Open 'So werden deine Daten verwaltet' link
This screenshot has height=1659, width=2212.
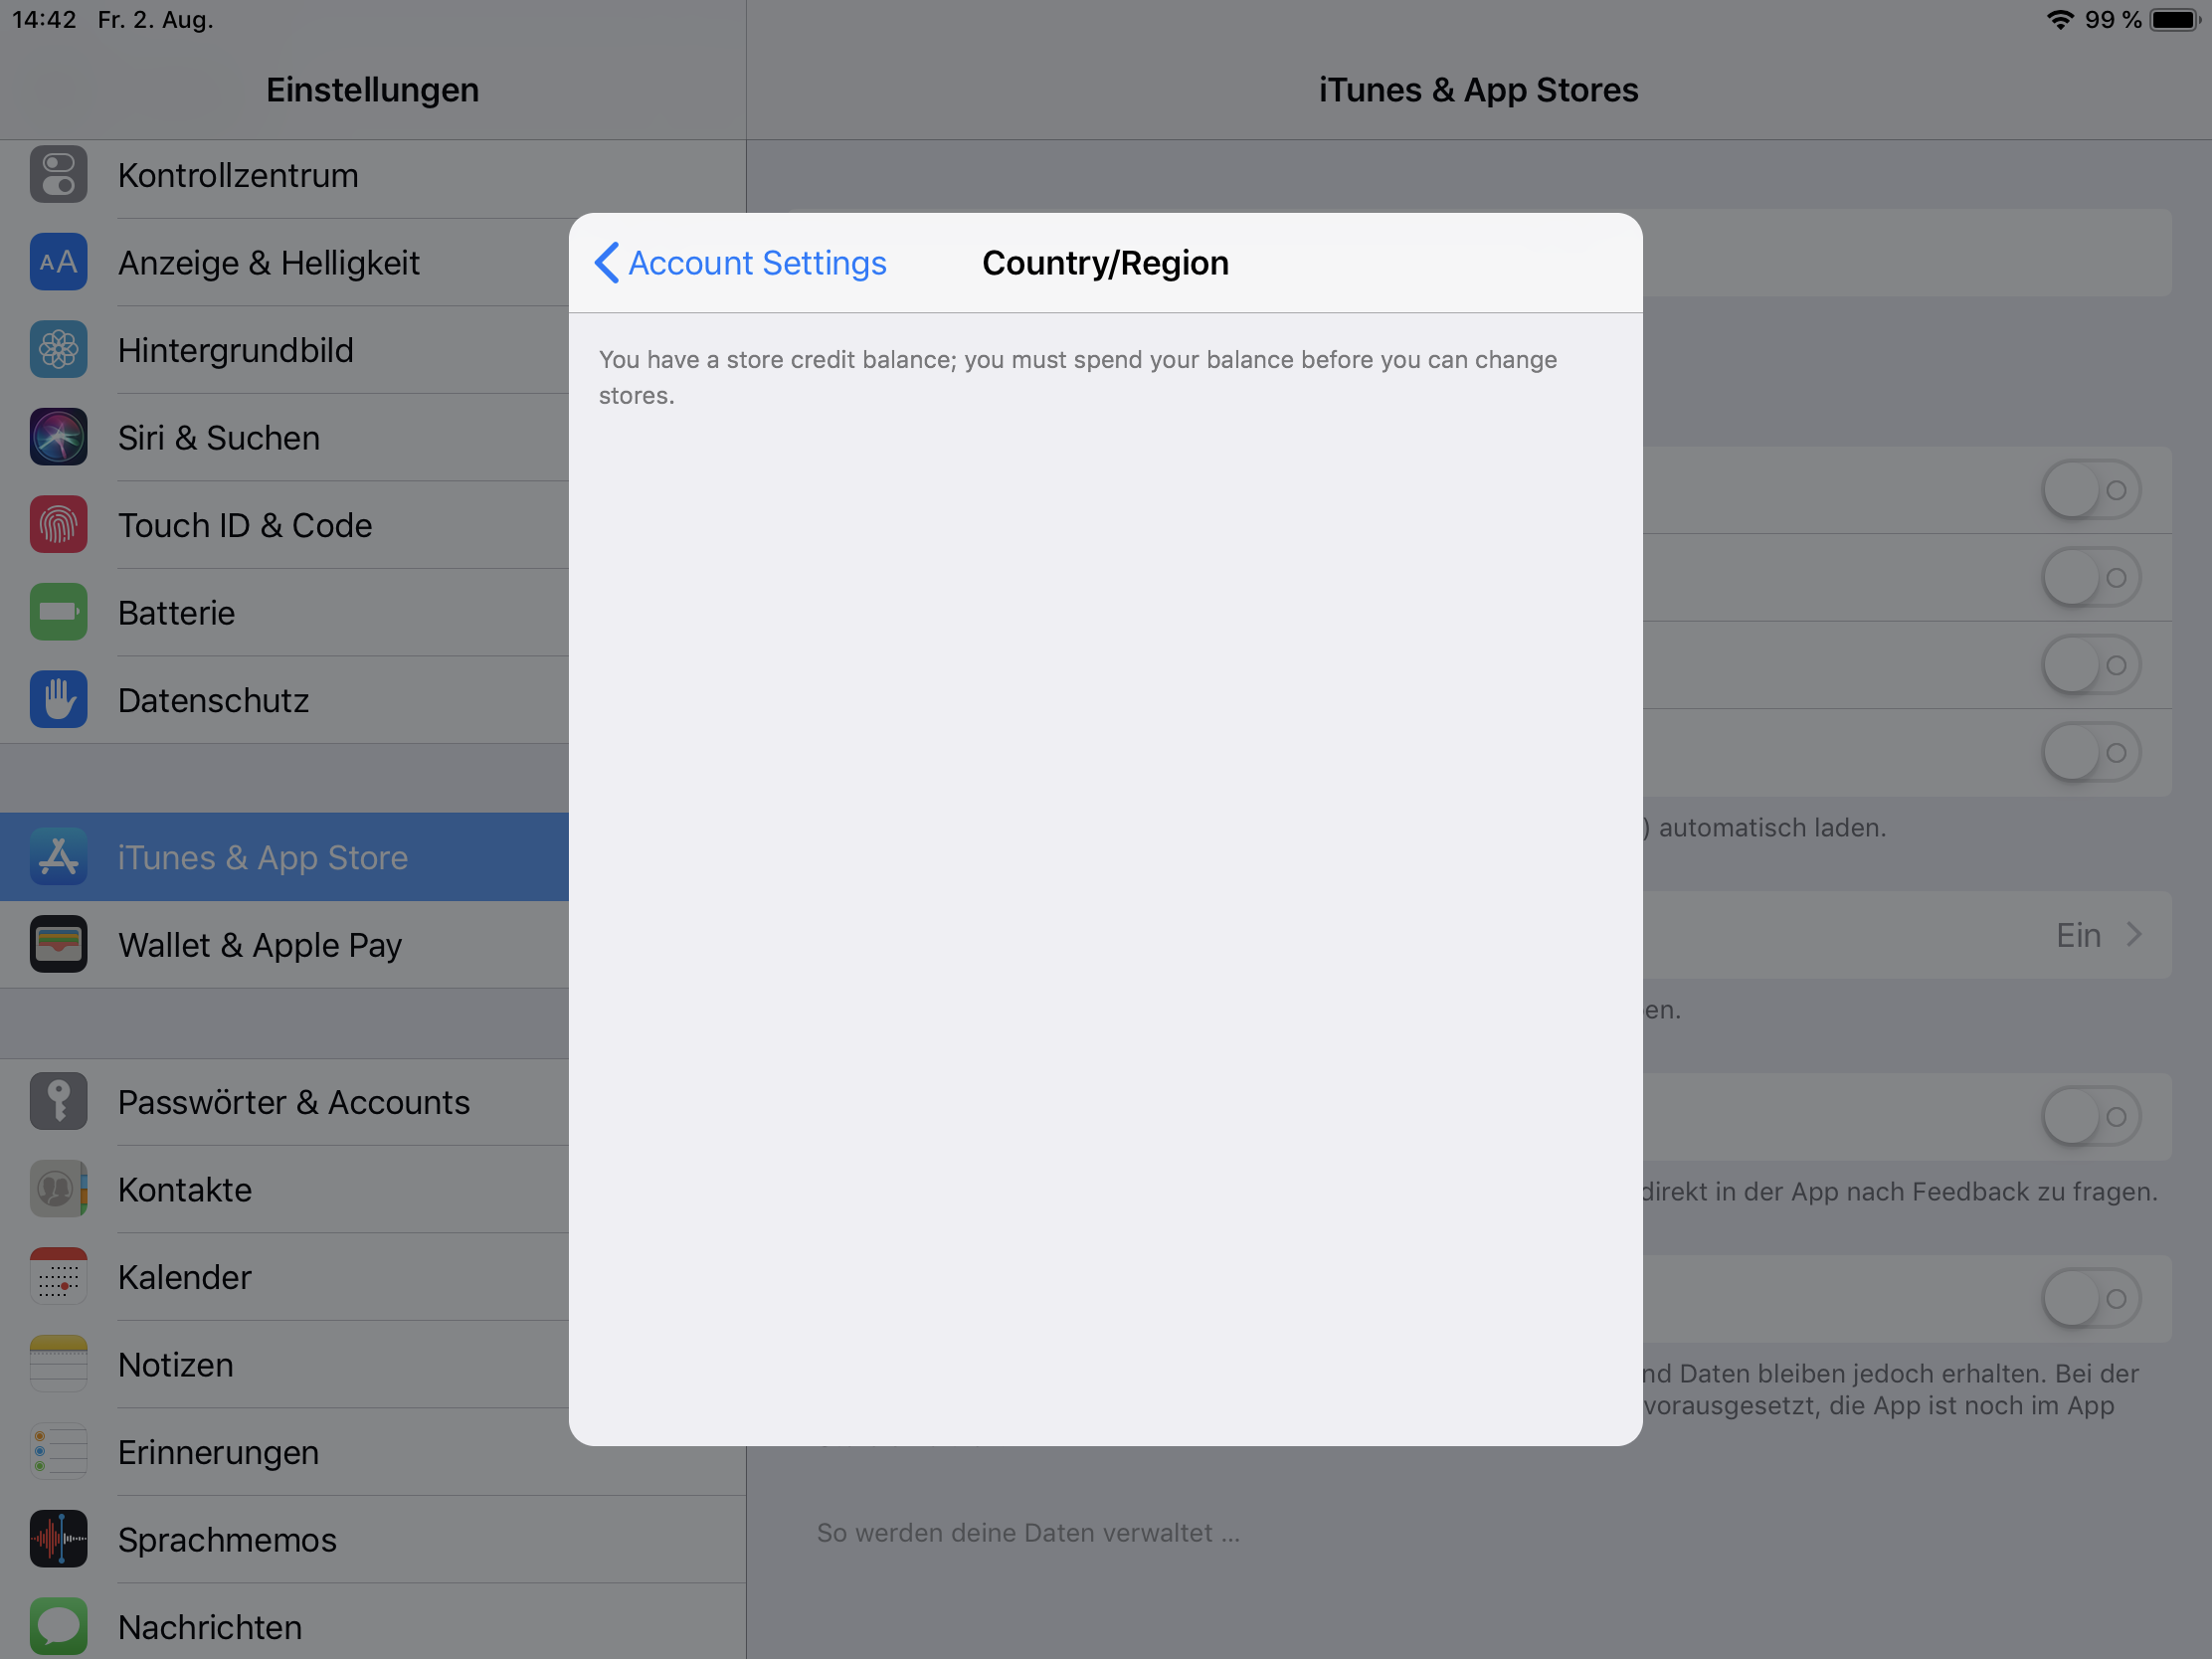[x=1028, y=1532]
